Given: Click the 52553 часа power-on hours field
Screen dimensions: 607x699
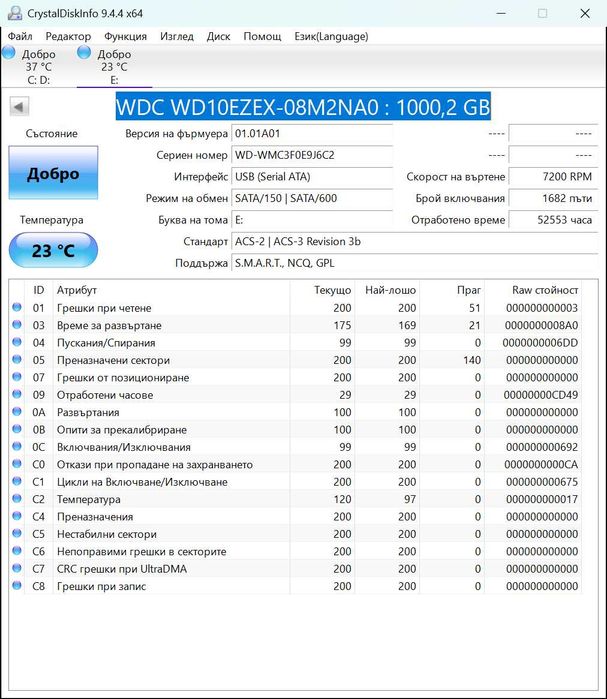Looking at the screenshot, I should [x=553, y=220].
